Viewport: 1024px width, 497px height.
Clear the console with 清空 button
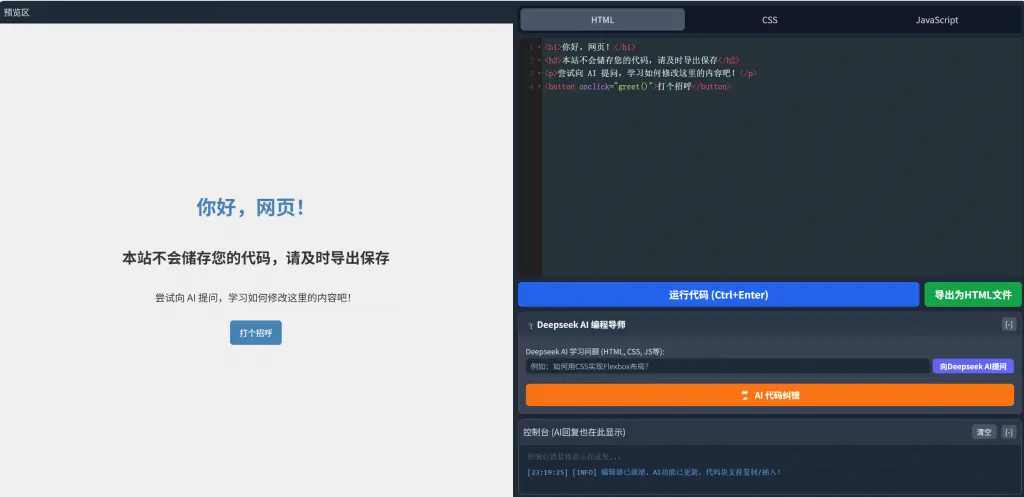click(x=984, y=432)
